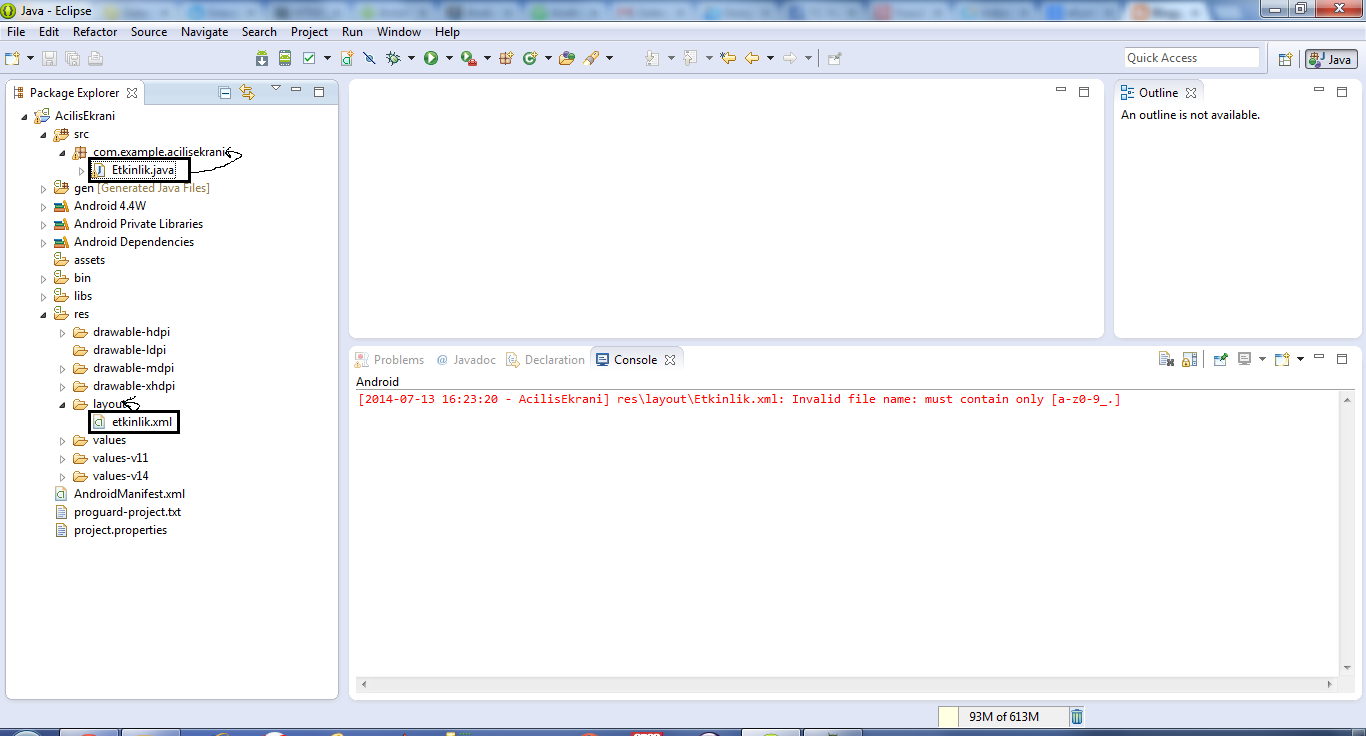Screen dimensions: 1366x736
Task: Click the Open Type icon
Action: click(567, 58)
